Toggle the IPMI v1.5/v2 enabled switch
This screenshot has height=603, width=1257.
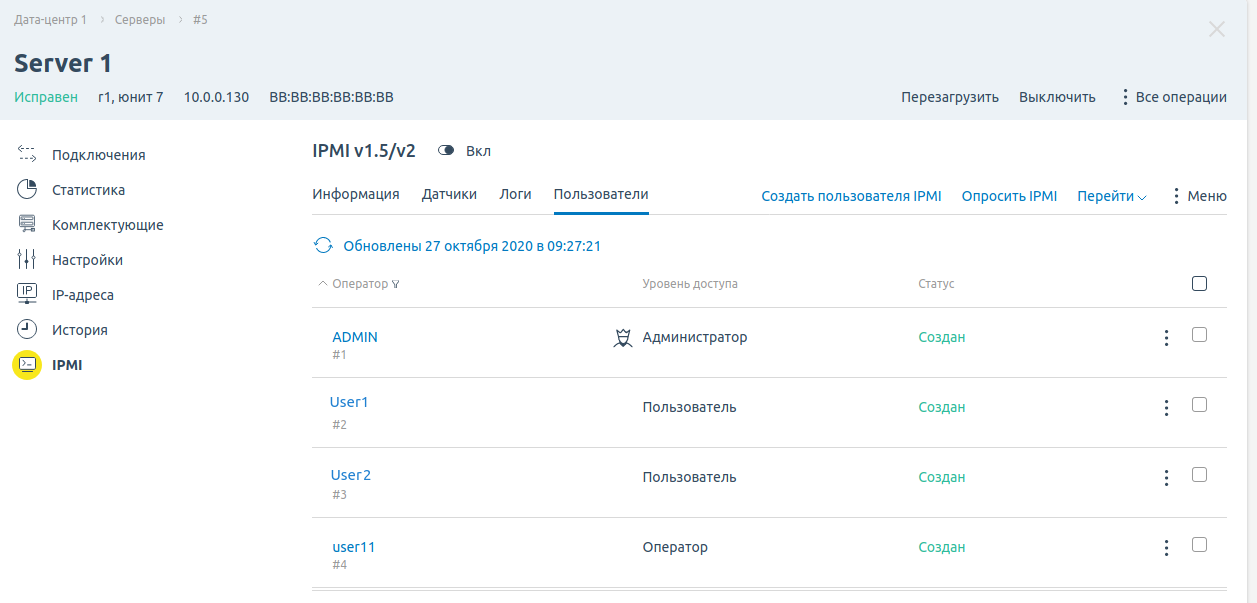pos(447,151)
